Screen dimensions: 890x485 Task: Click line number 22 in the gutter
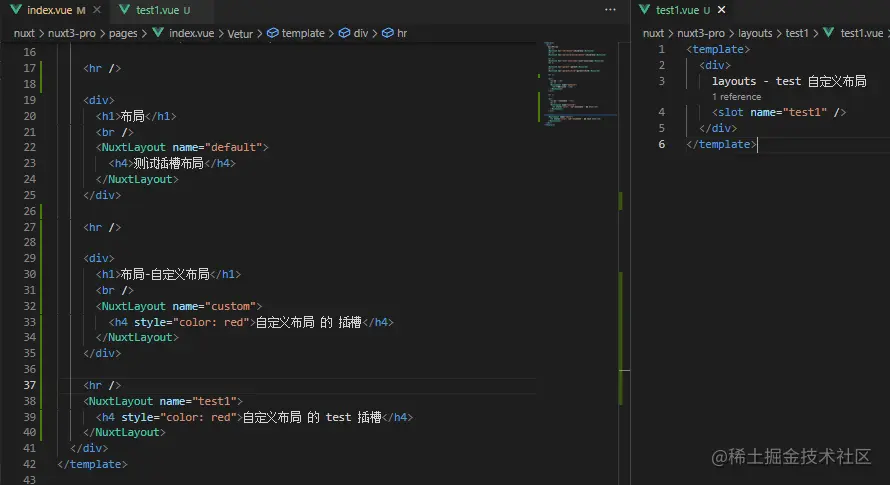click(x=30, y=147)
